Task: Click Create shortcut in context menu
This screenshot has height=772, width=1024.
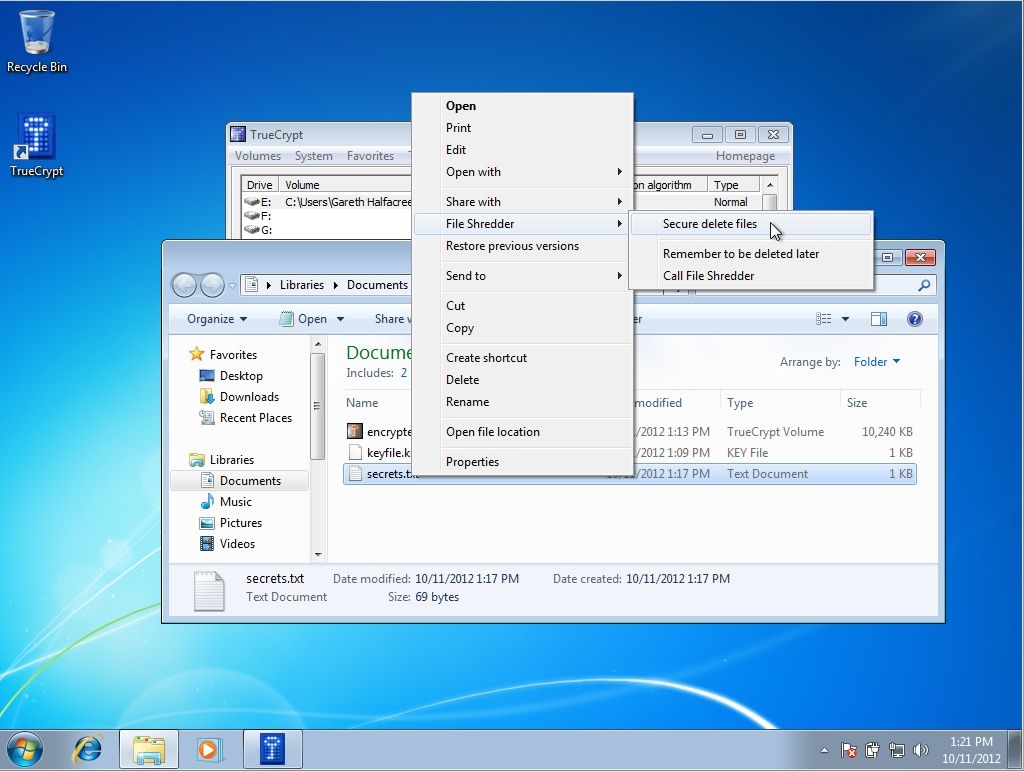Action: (523, 358)
